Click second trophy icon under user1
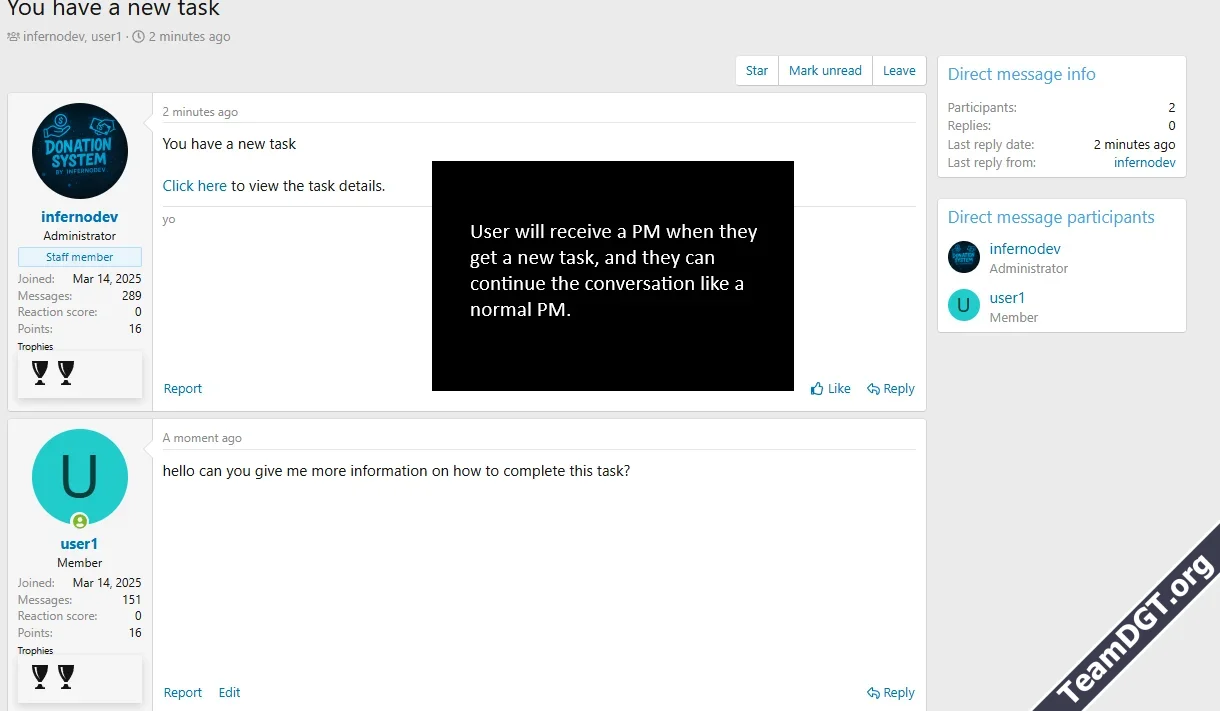This screenshot has width=1220, height=711. [66, 677]
